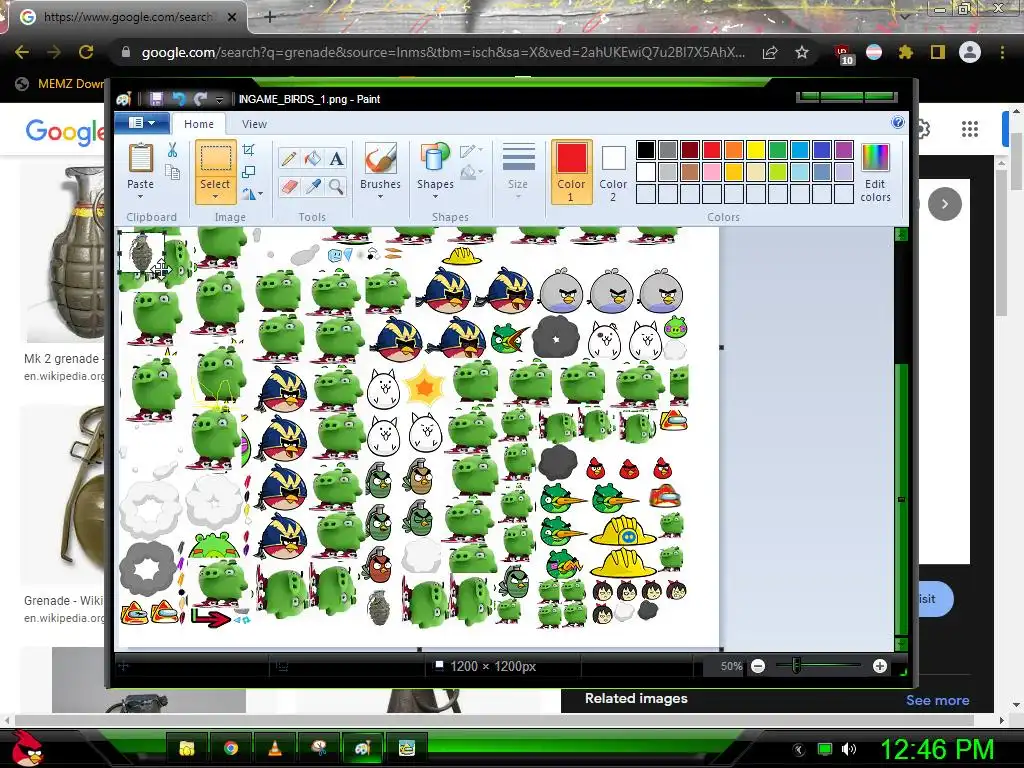Click the round next arrow in Google panel
1024x768 pixels.
[x=944, y=204]
